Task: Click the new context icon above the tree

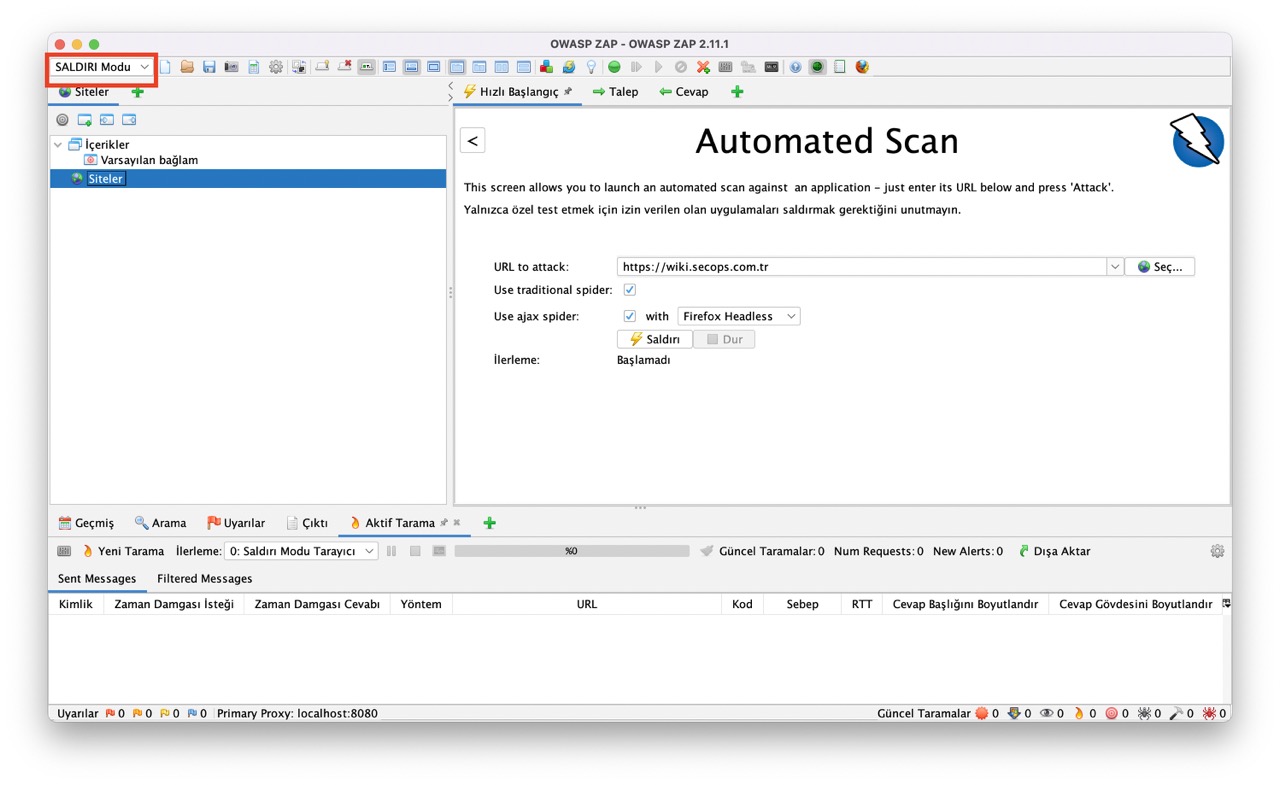Action: coord(85,120)
